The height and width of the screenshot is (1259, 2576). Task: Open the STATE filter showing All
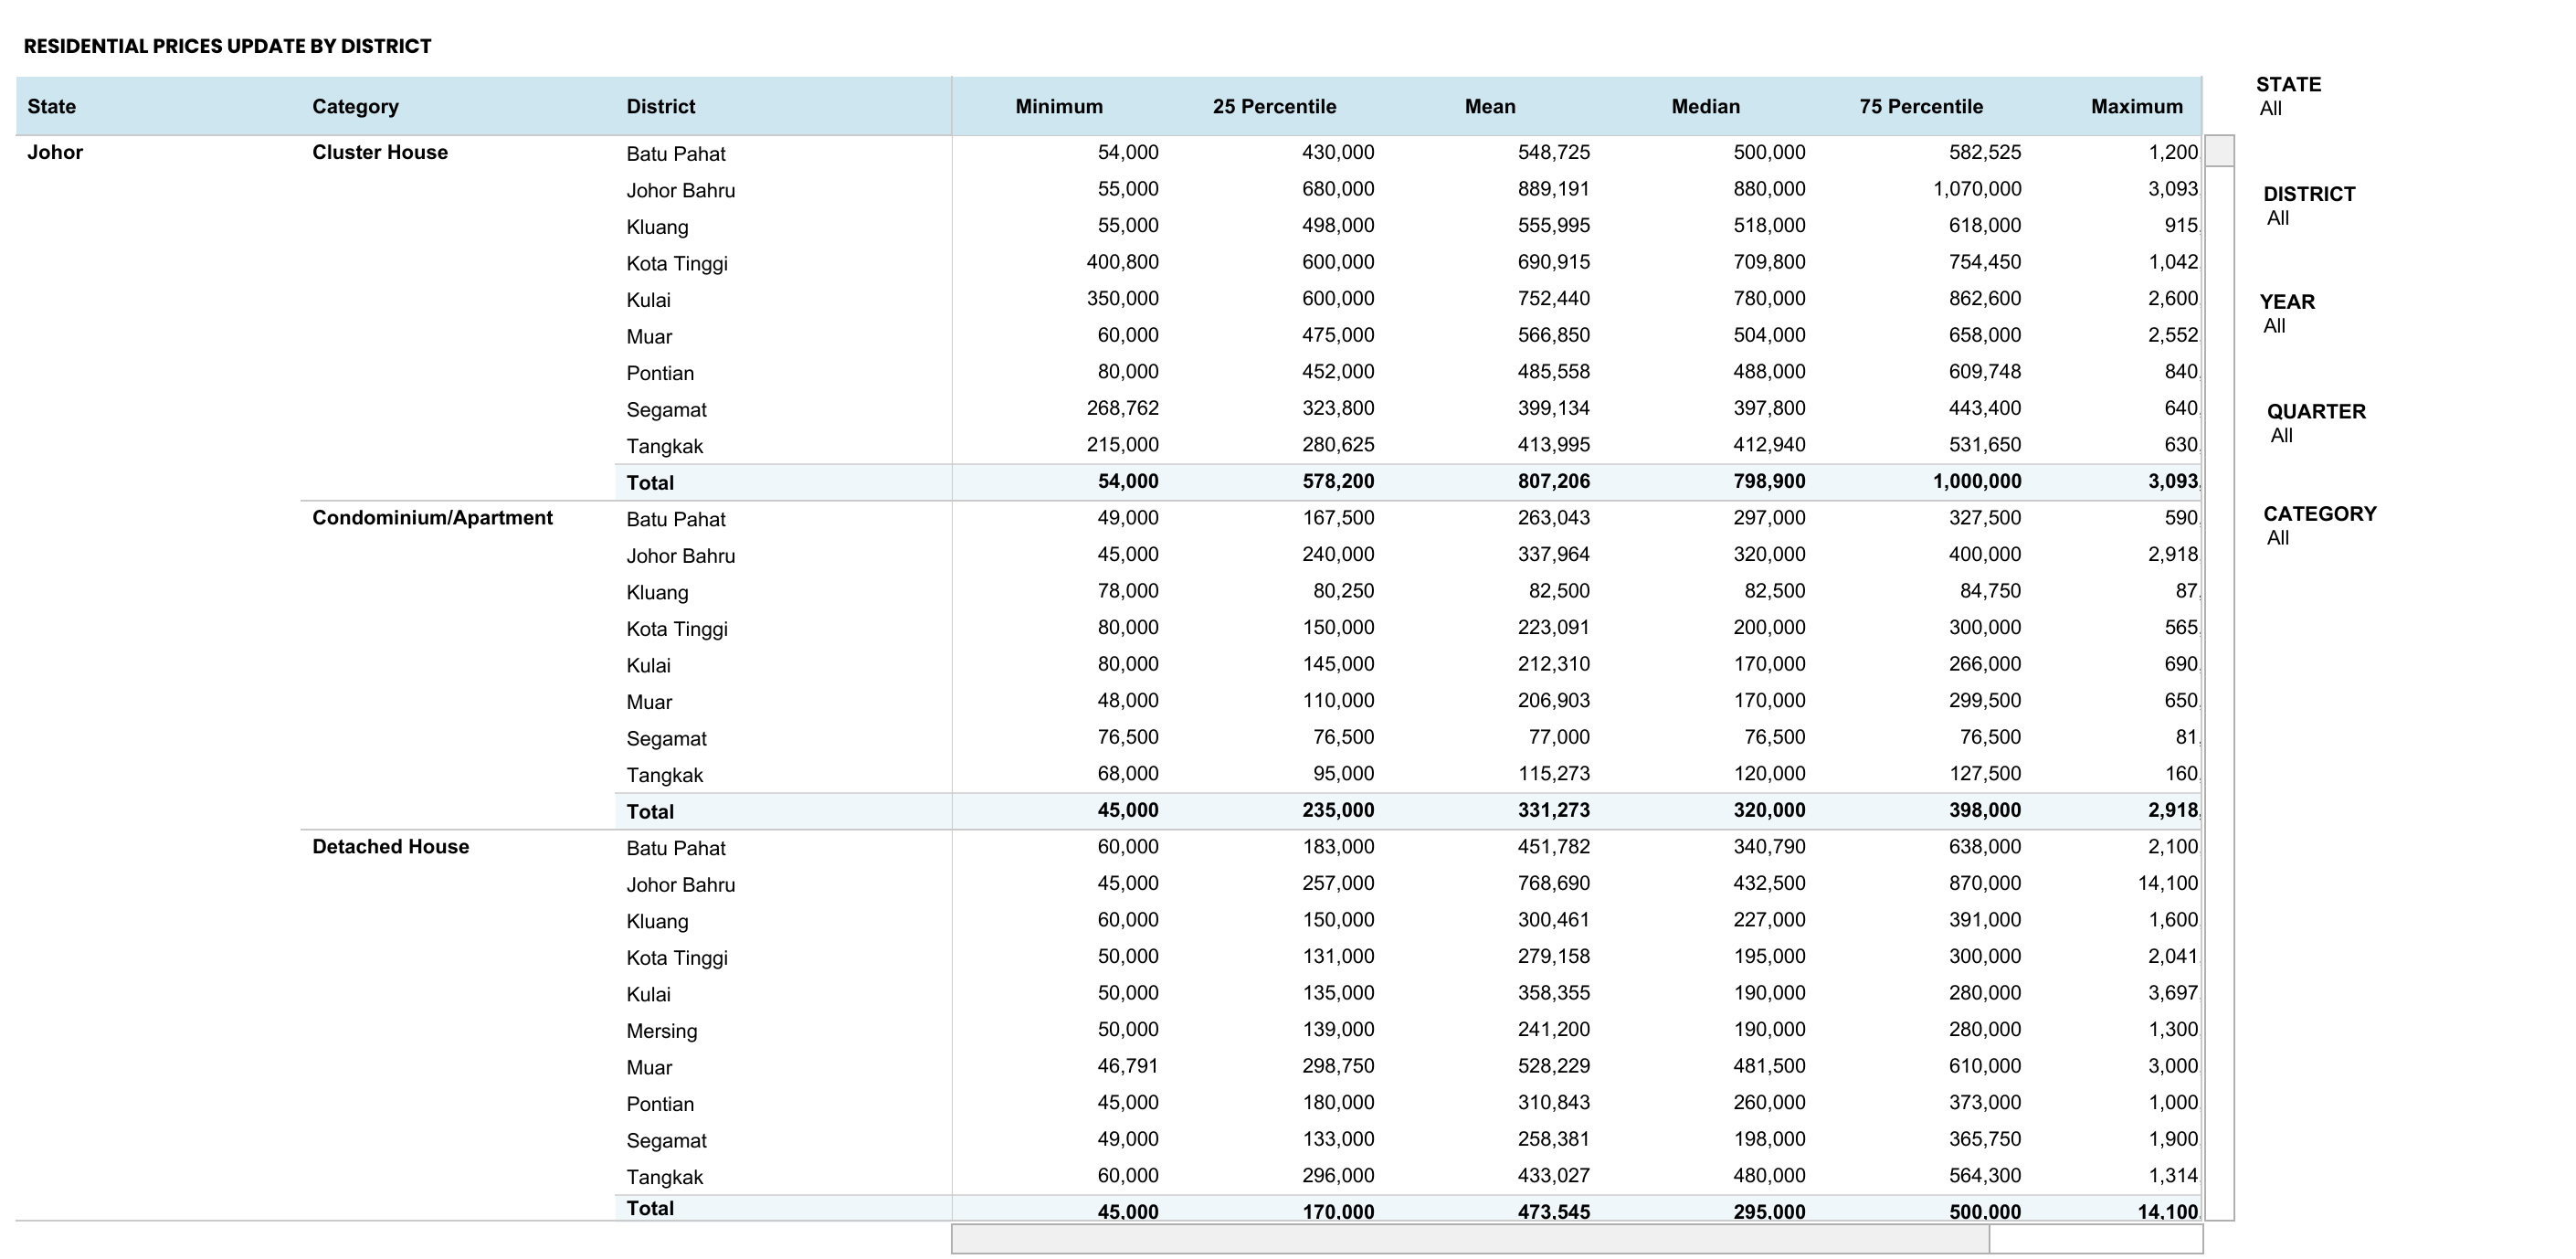coord(2272,108)
